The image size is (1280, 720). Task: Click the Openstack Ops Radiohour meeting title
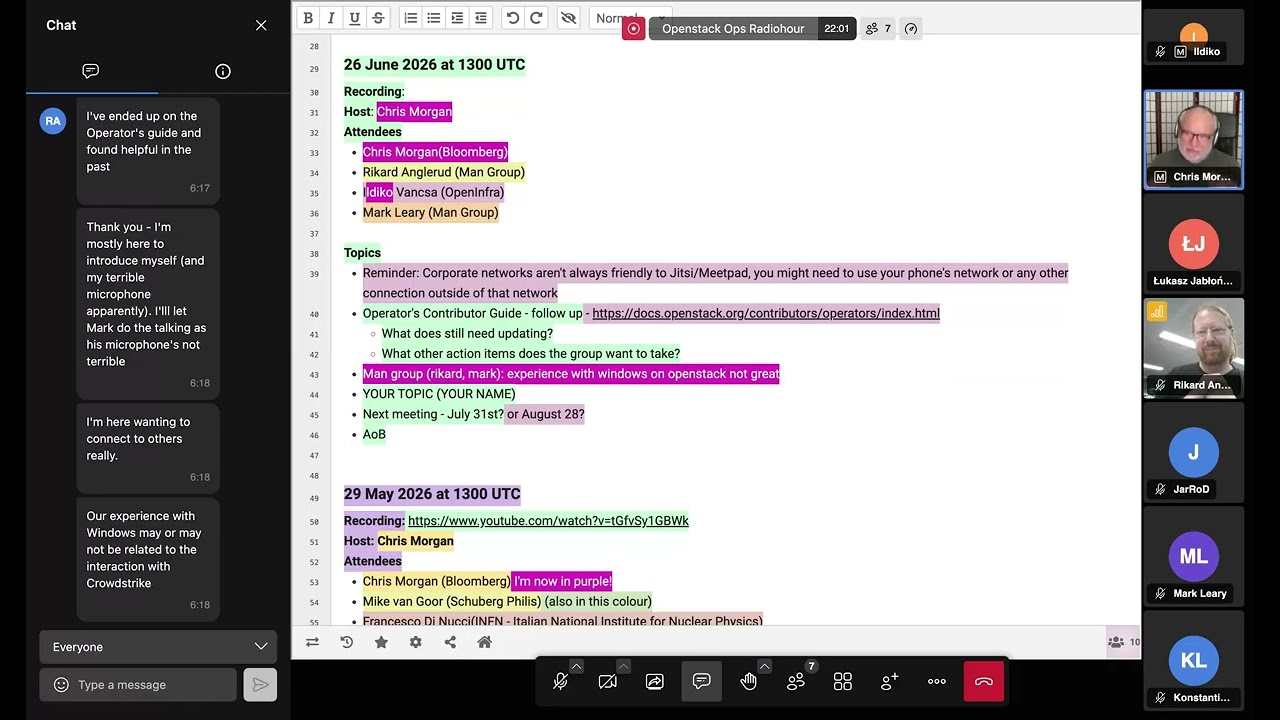733,29
